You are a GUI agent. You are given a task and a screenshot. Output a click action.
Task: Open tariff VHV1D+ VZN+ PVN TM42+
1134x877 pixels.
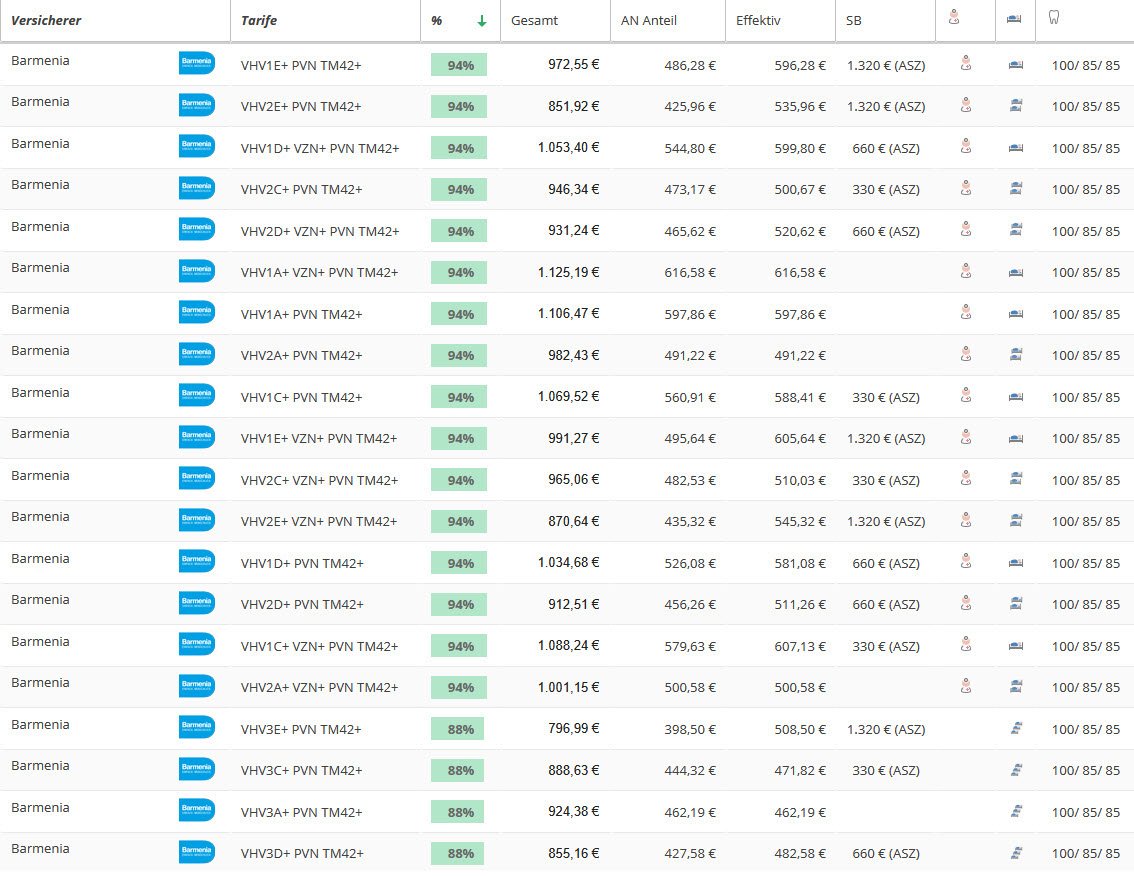click(x=320, y=148)
